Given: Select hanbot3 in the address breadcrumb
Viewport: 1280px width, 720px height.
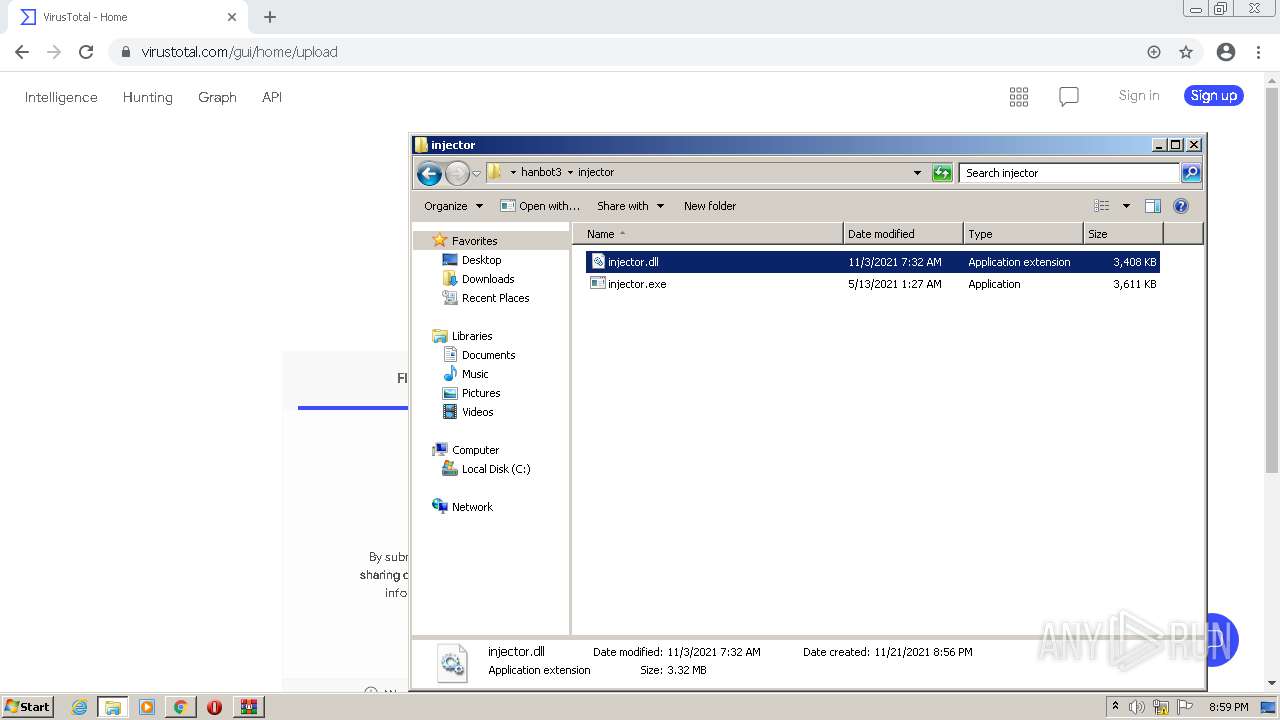Looking at the screenshot, I should coord(541,172).
